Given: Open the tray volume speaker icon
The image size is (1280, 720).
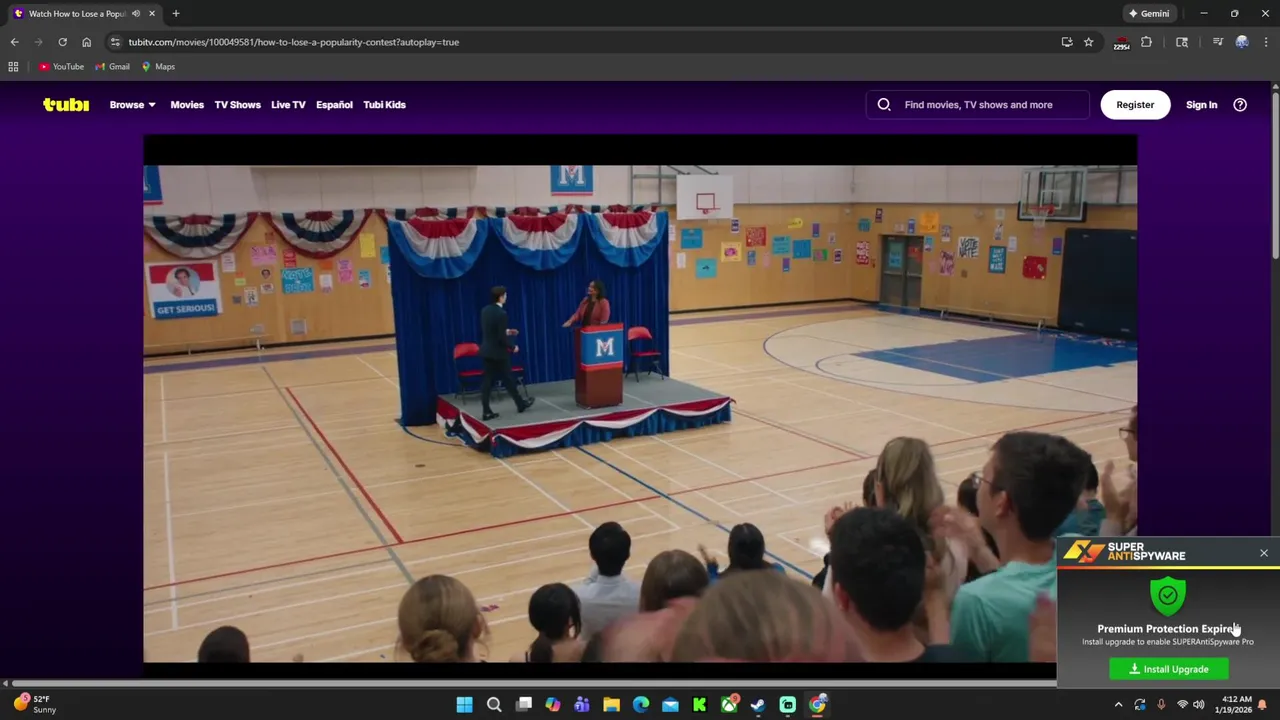Looking at the screenshot, I should click(x=1199, y=705).
